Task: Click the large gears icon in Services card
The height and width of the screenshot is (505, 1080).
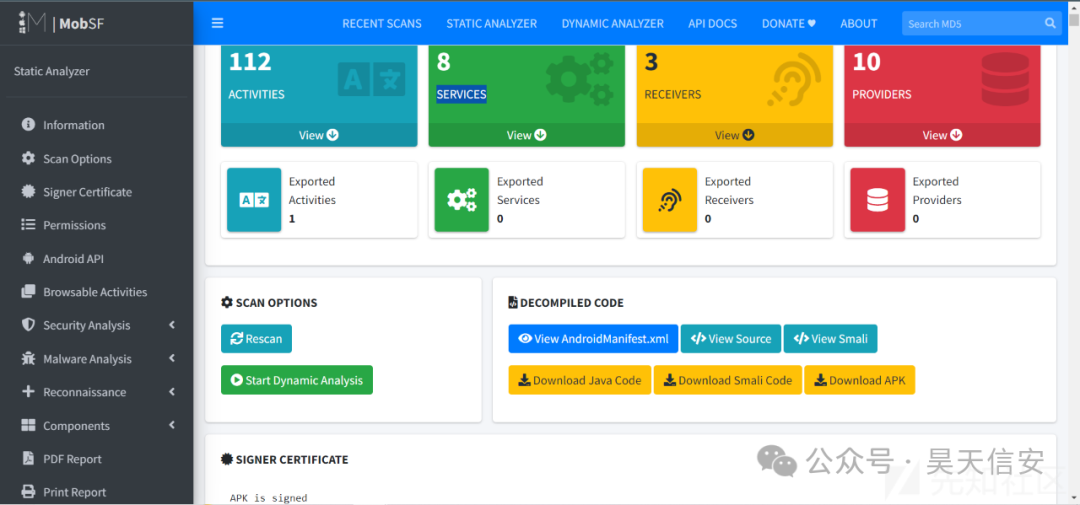Action: (579, 79)
